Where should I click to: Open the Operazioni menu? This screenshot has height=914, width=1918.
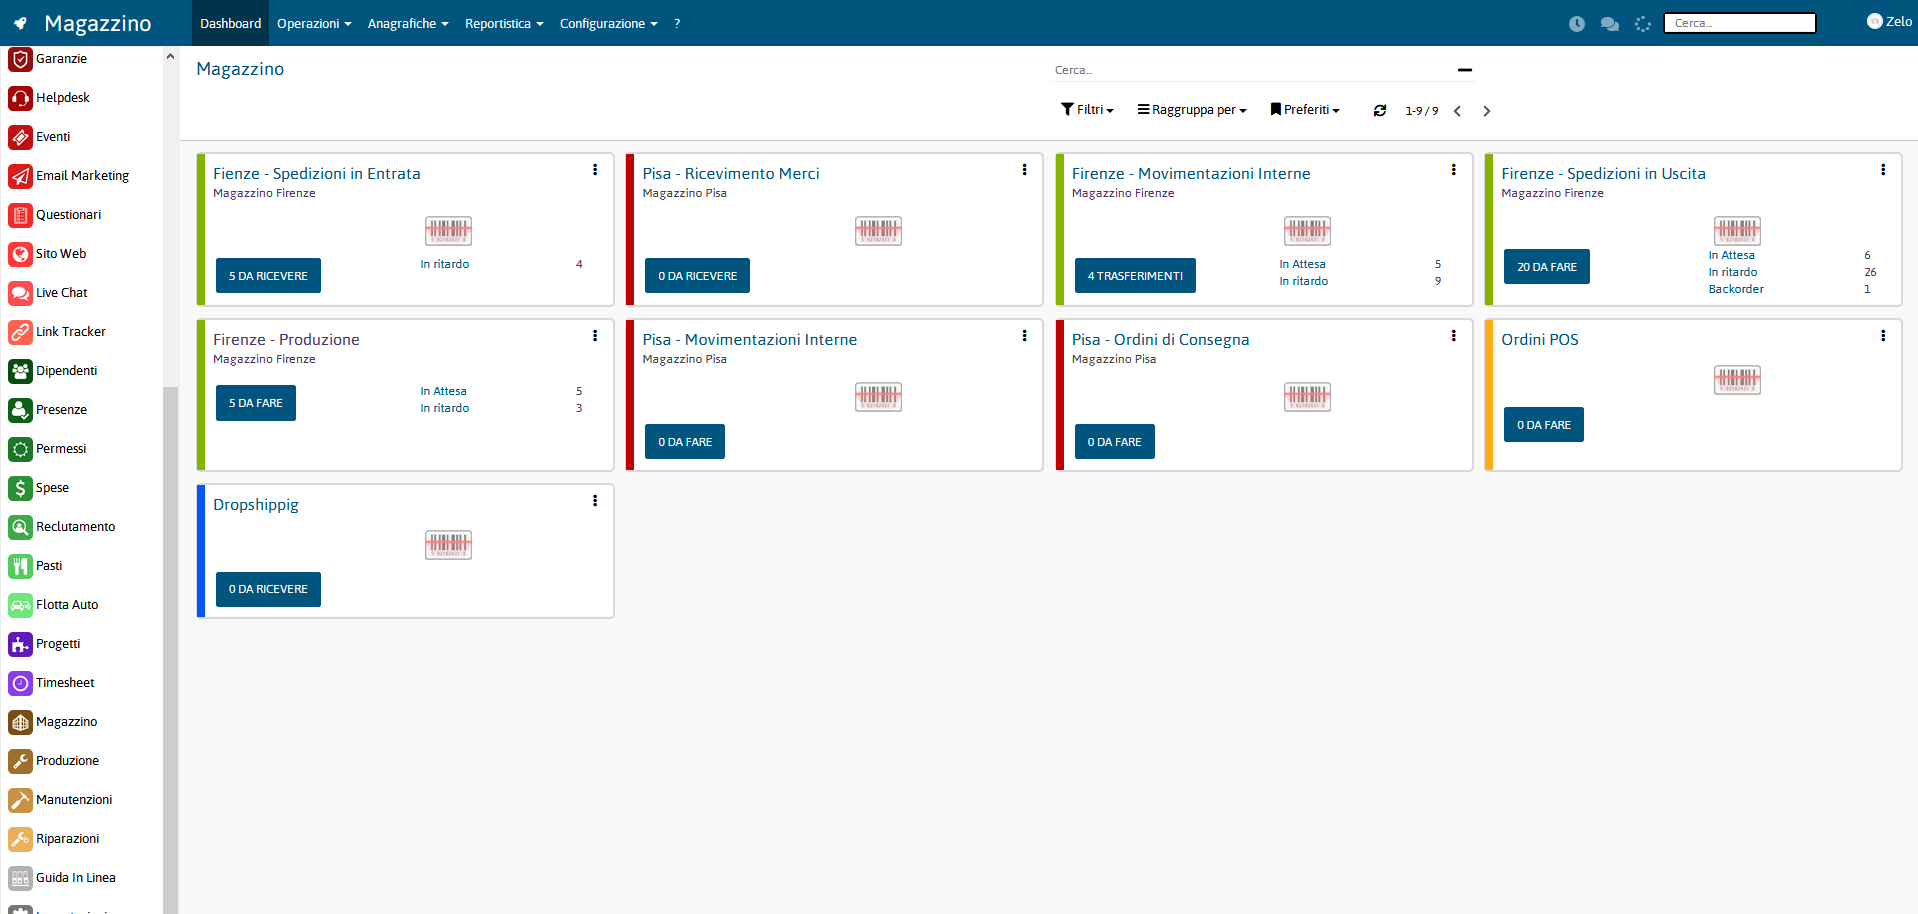pos(314,23)
